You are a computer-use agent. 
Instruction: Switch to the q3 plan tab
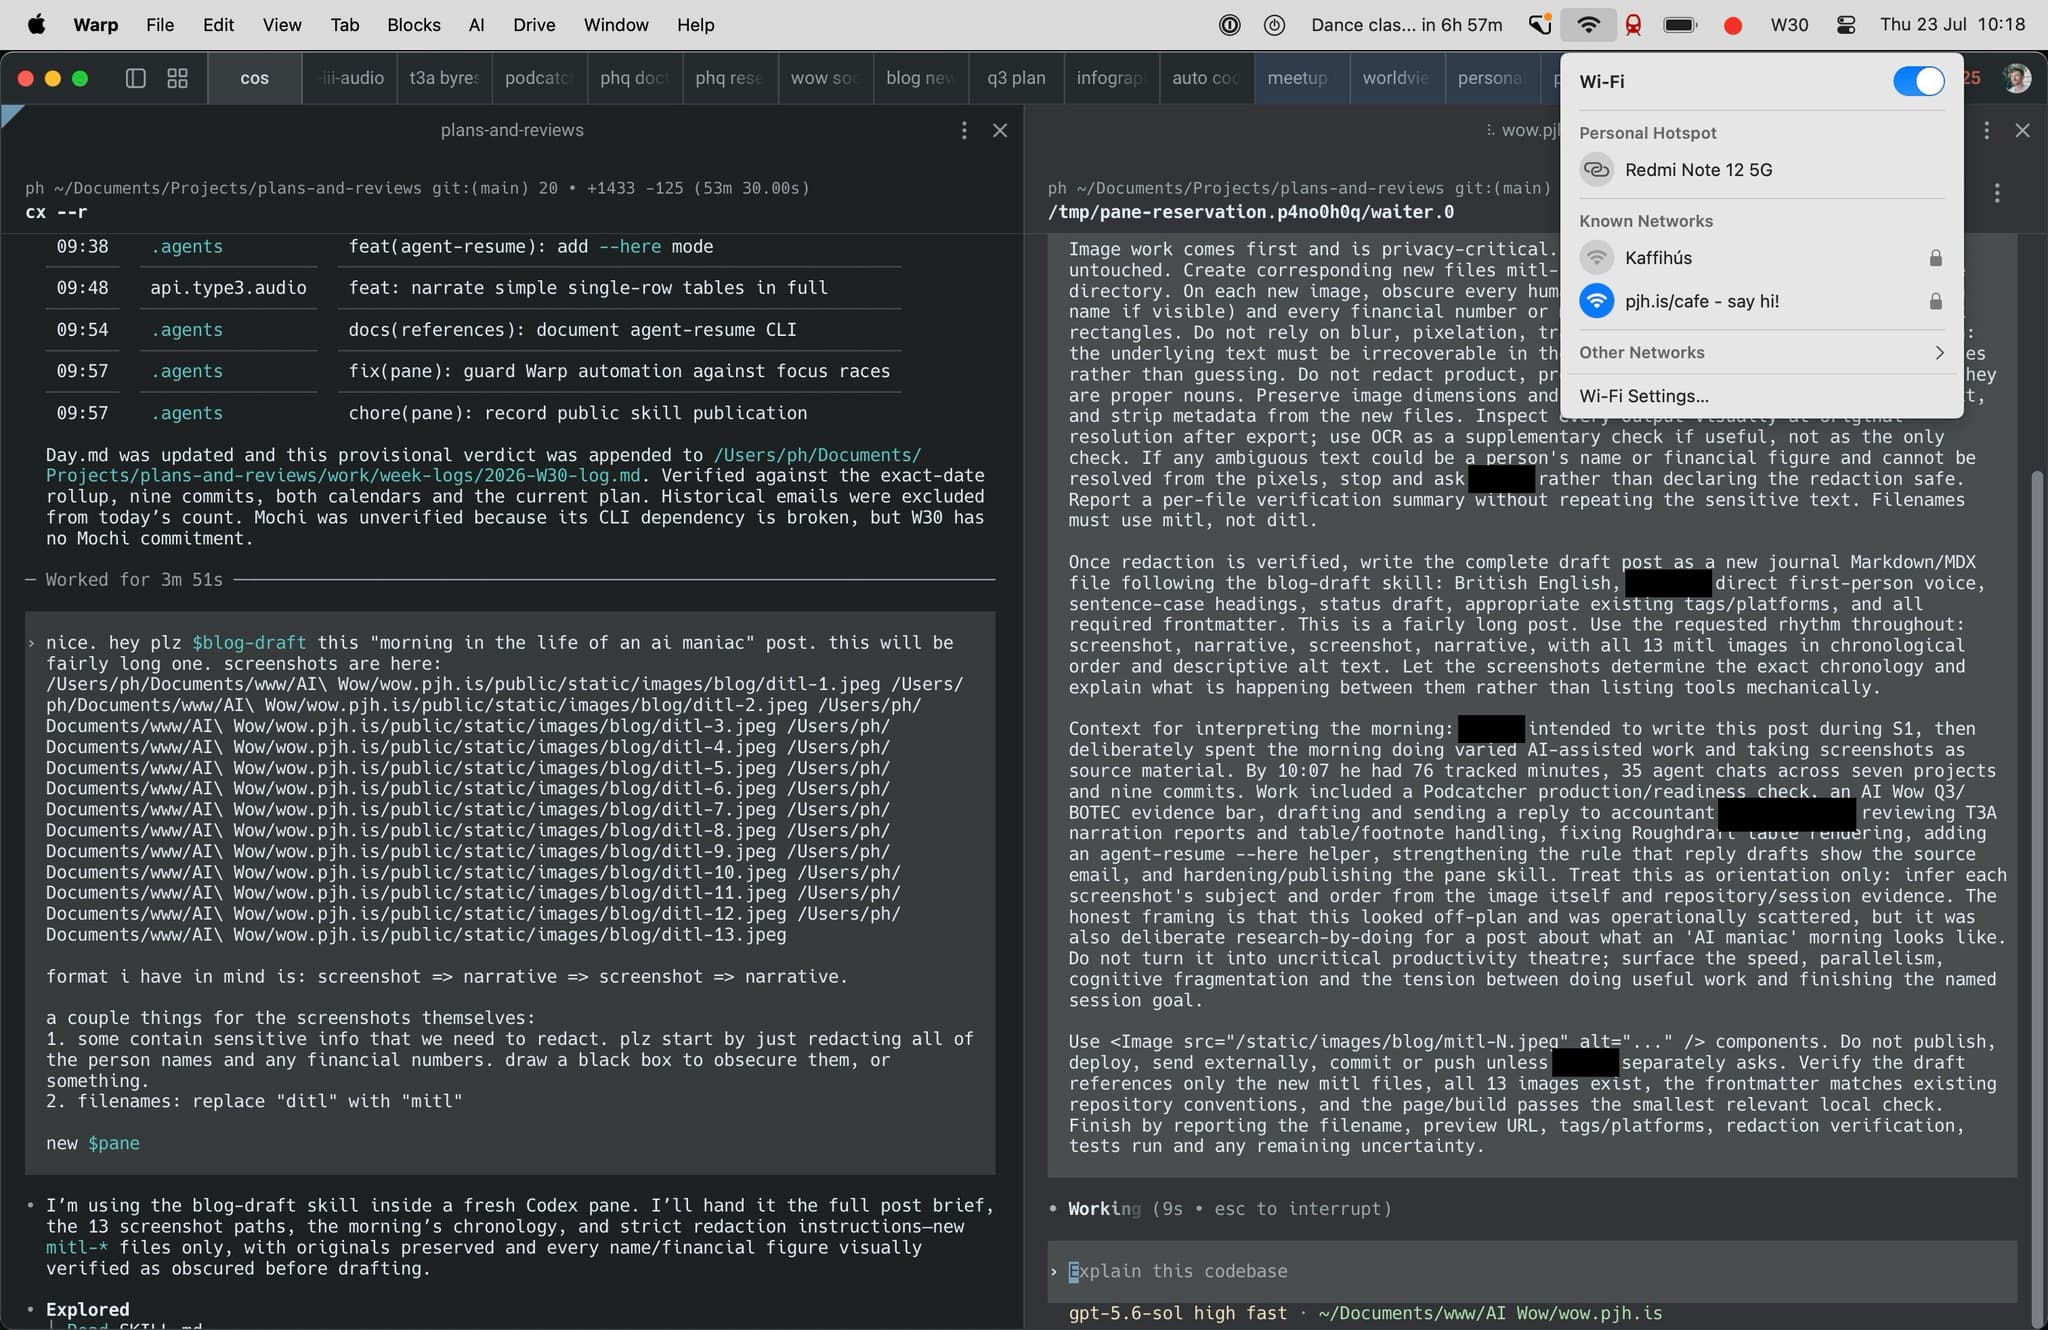click(1016, 78)
